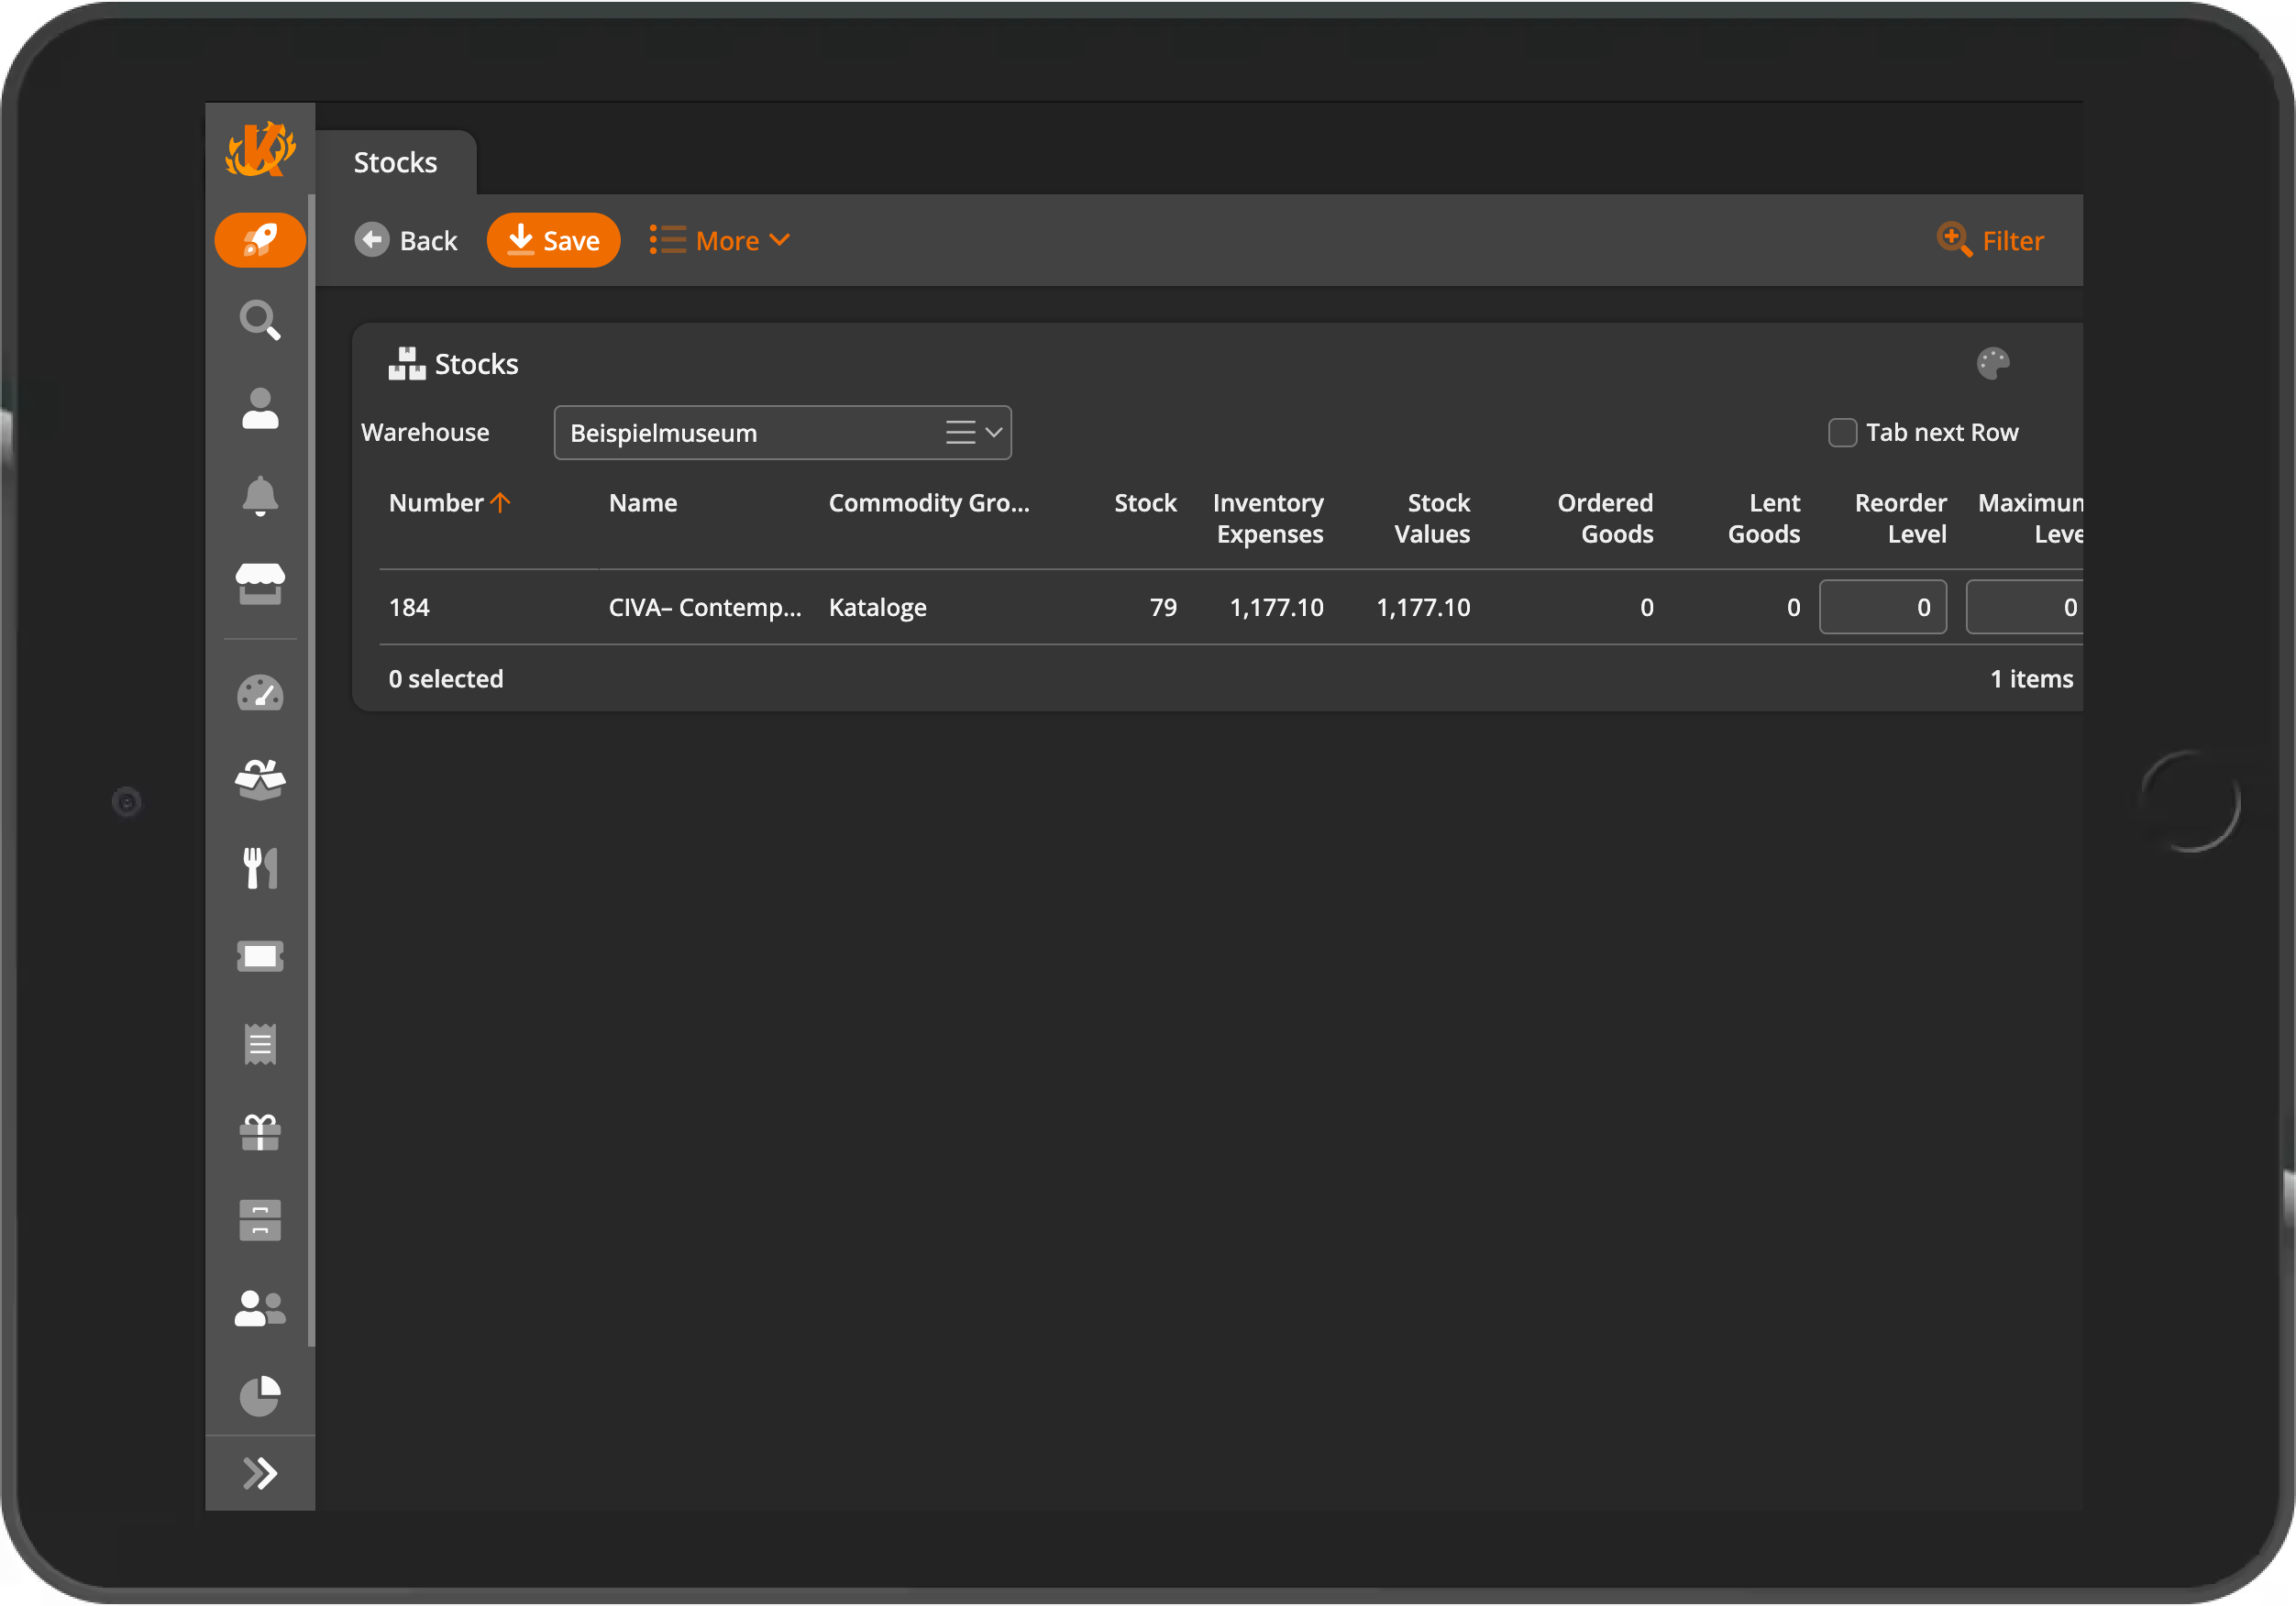Open the customers group sidebar icon
The width and height of the screenshot is (2296, 1606).
tap(260, 1307)
